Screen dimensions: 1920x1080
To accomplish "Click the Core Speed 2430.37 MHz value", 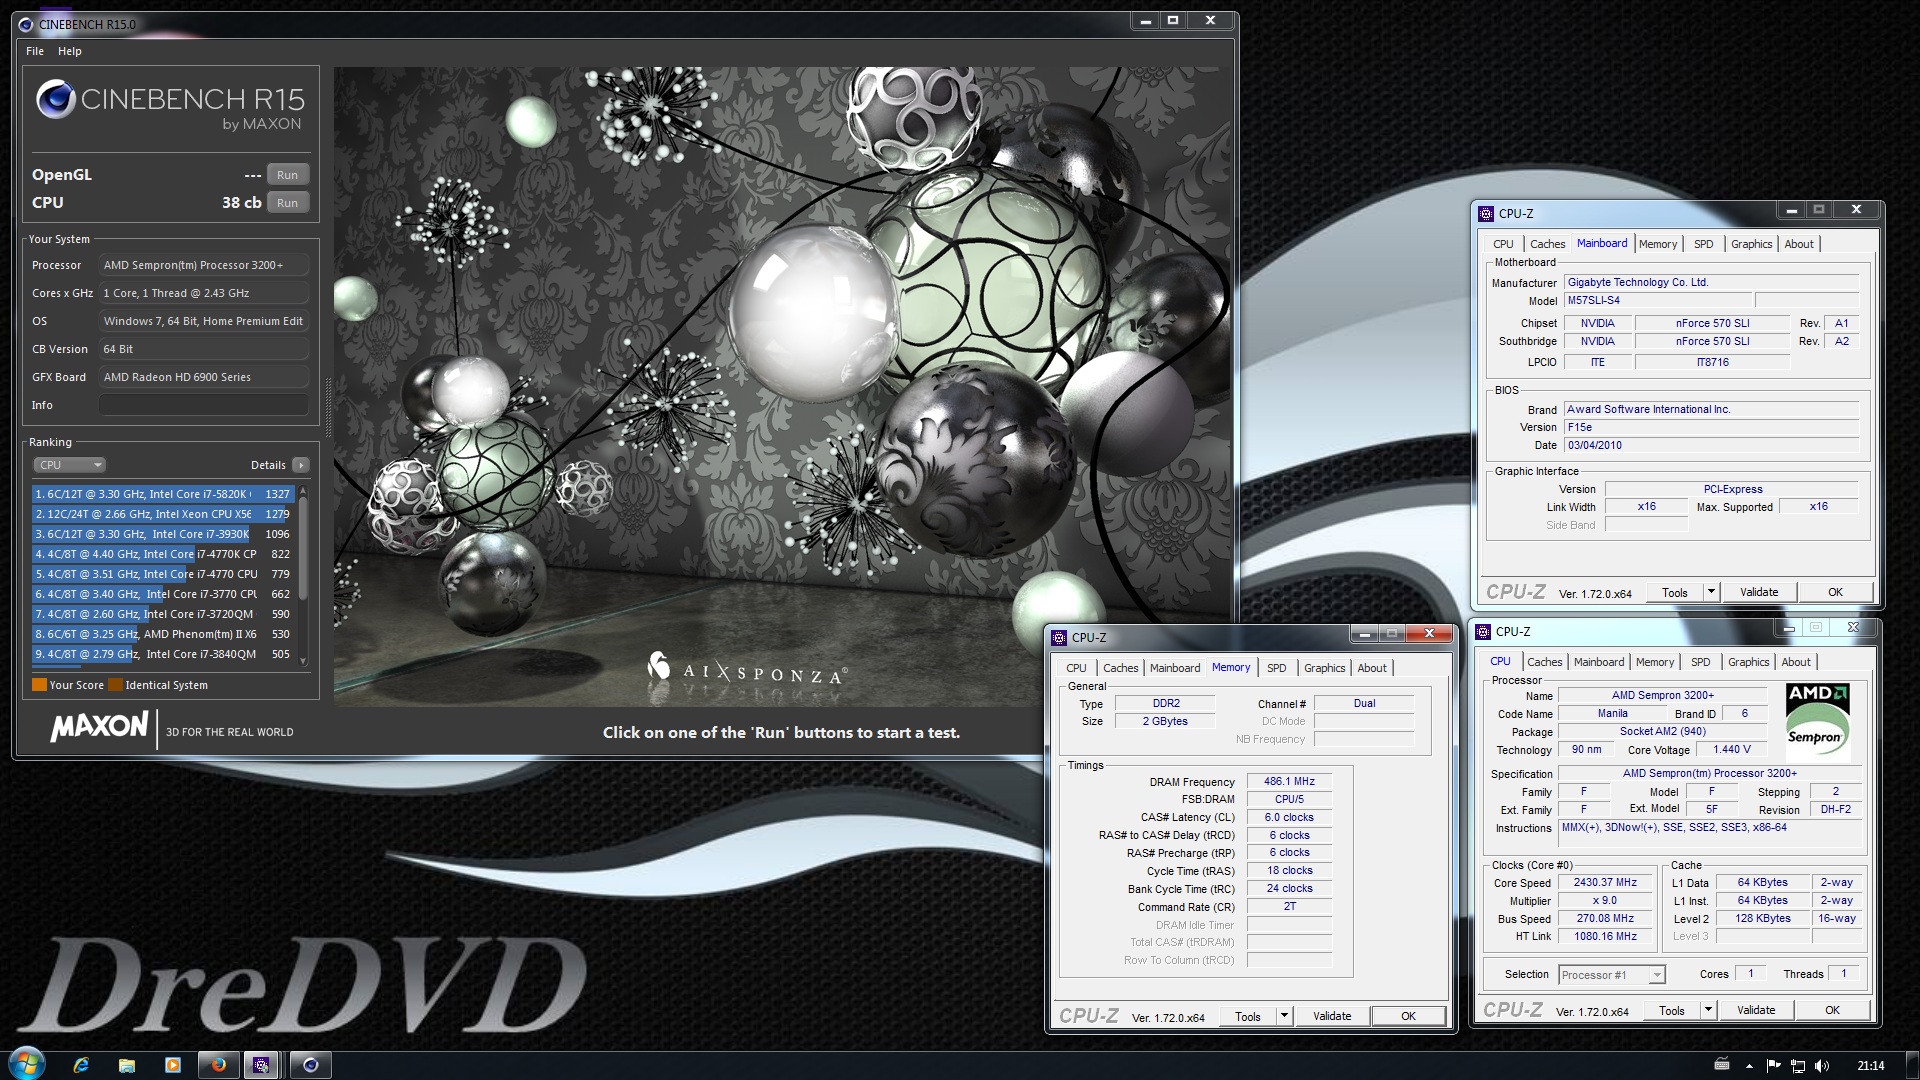I will (1605, 883).
